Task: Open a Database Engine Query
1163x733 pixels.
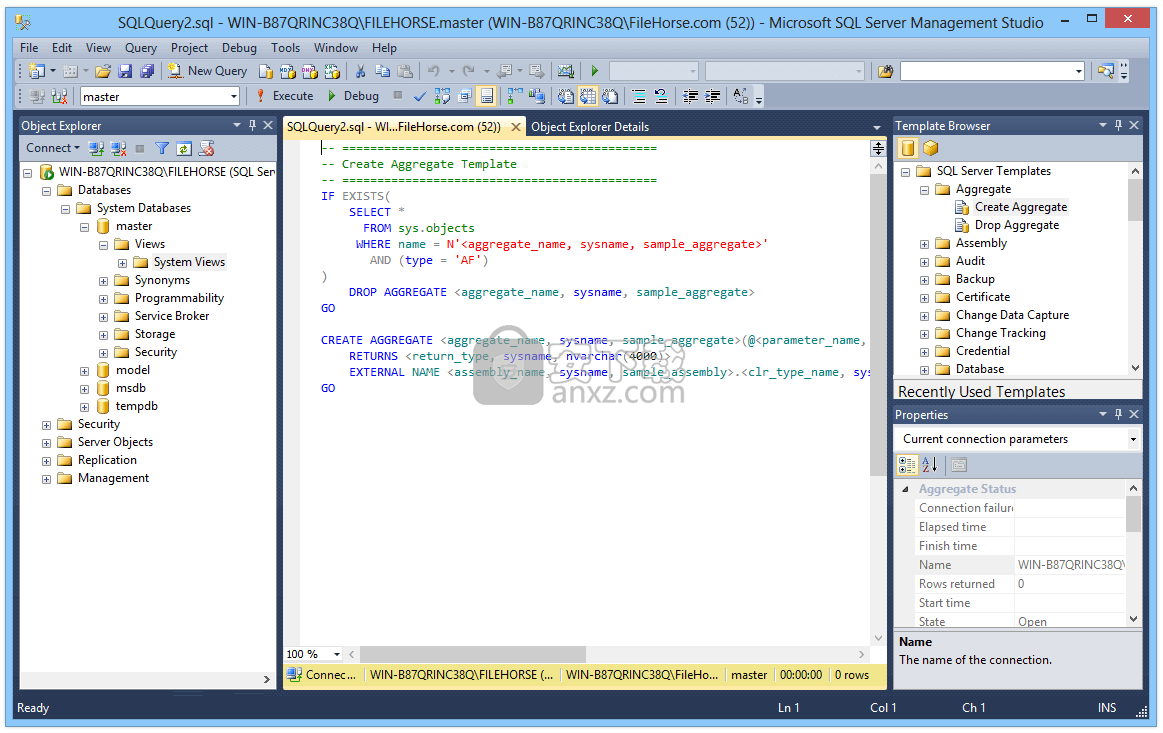Action: tap(266, 71)
